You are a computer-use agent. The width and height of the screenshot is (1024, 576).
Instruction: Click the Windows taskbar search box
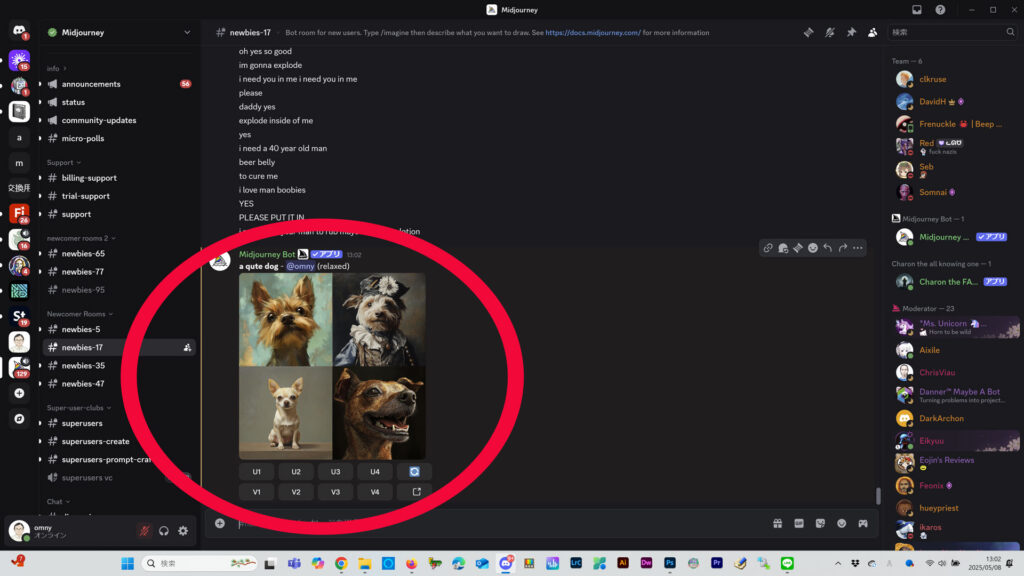point(199,563)
